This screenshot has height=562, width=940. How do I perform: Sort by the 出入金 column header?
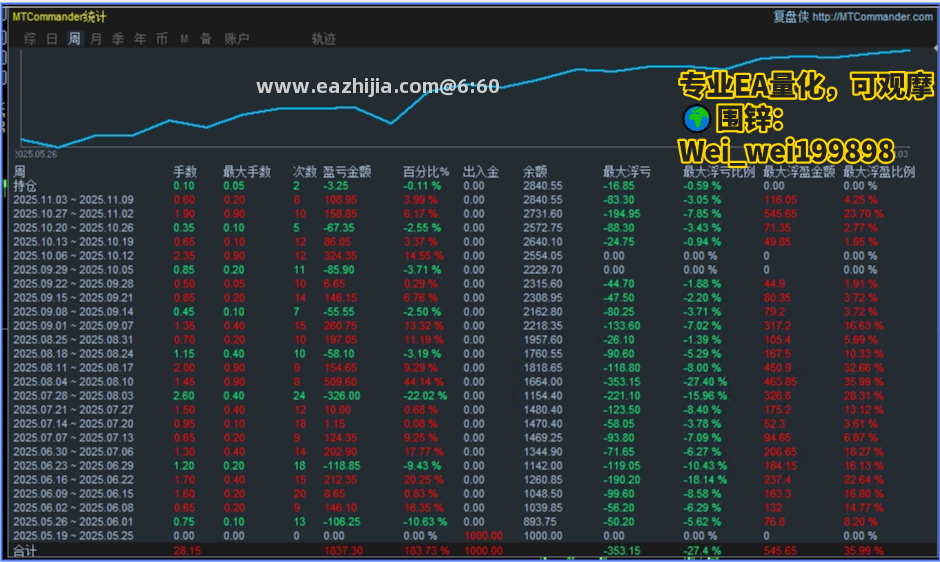point(481,172)
